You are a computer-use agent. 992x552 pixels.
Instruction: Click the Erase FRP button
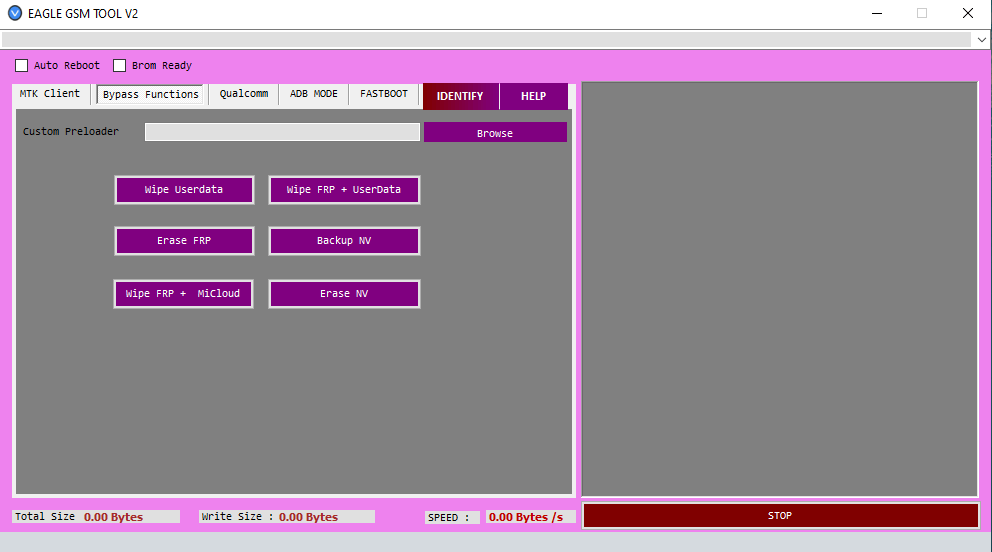184,241
